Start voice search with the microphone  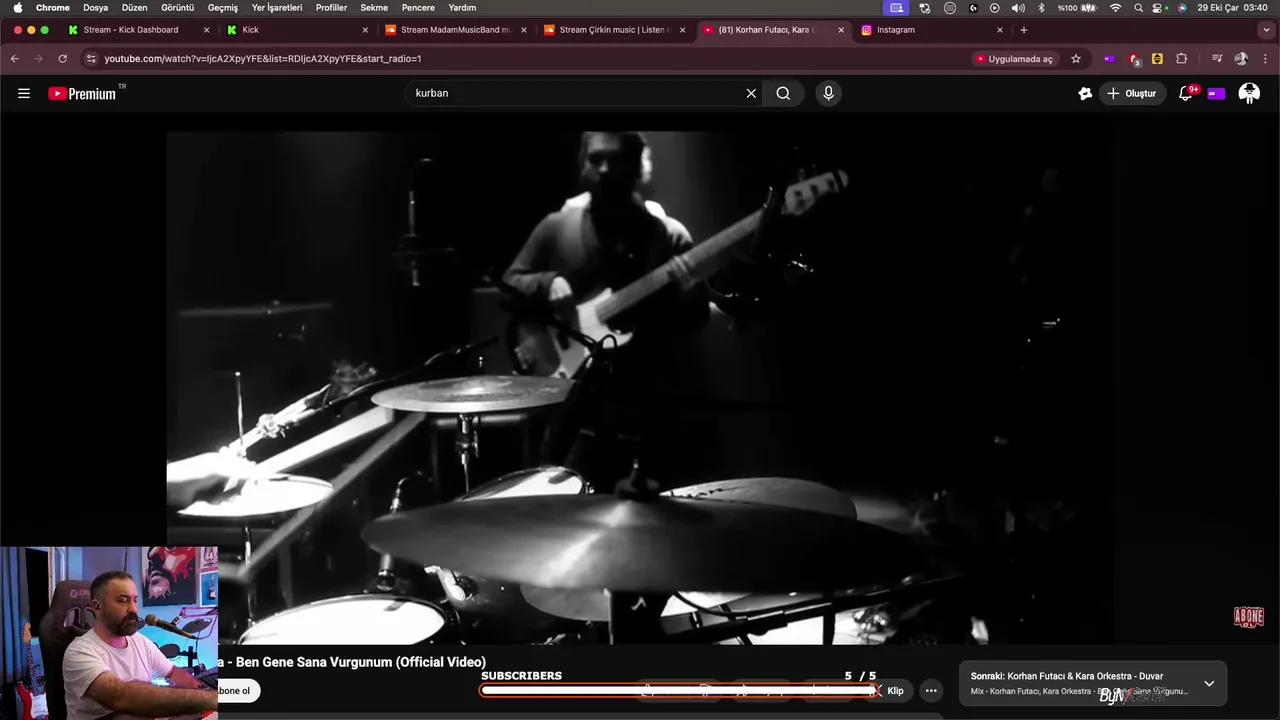click(x=828, y=93)
